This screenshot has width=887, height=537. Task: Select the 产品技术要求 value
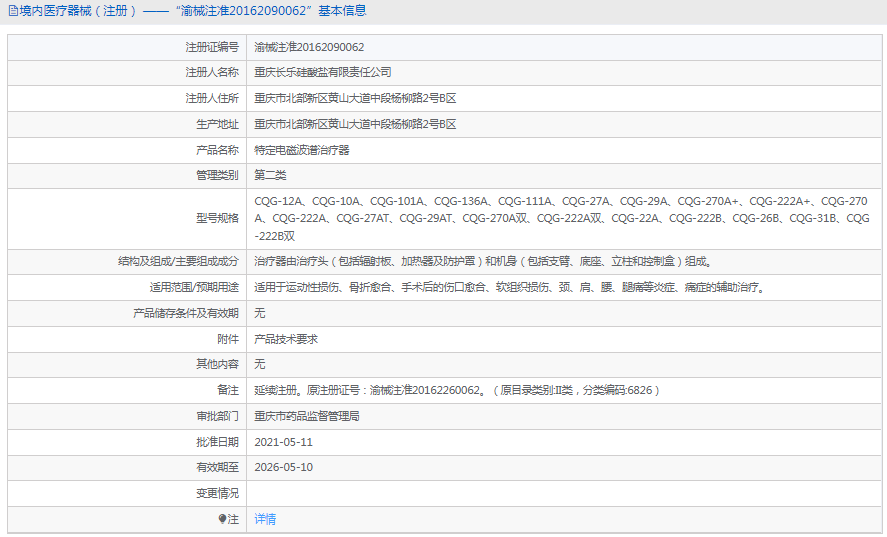[286, 339]
